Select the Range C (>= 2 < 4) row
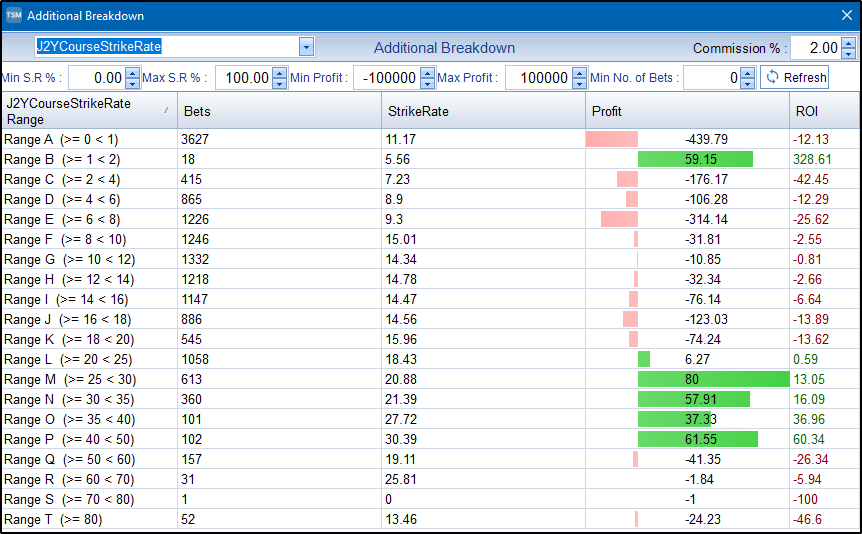This screenshot has height=534, width=862. (430, 179)
